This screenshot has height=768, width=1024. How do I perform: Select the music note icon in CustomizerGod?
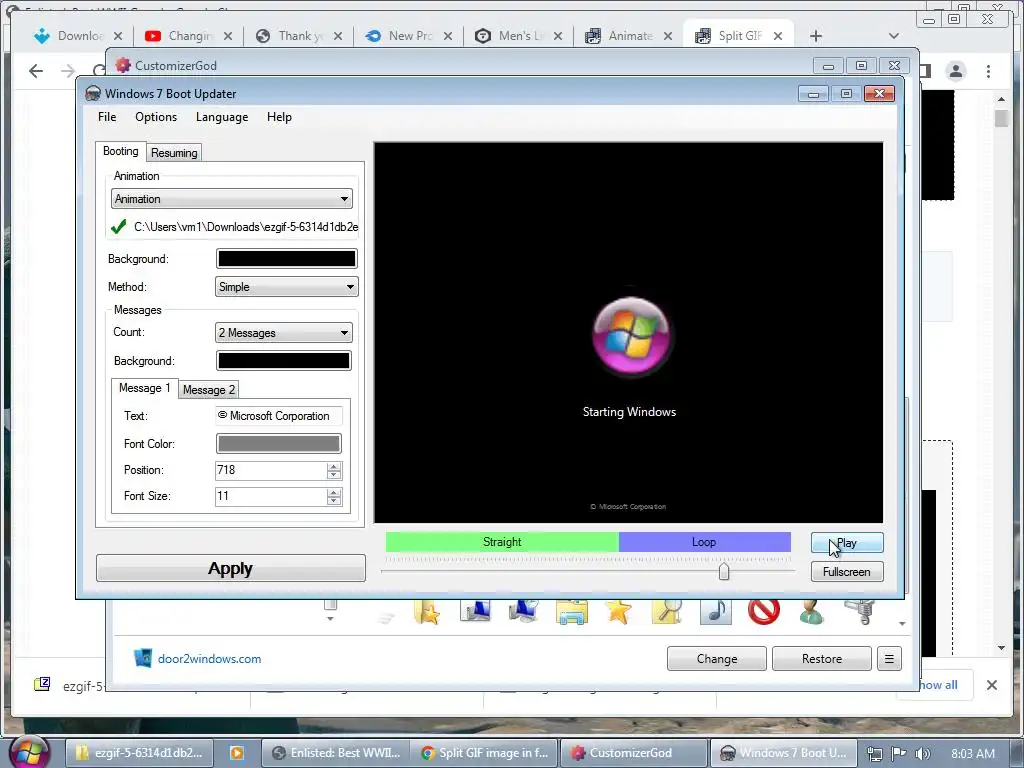[716, 611]
